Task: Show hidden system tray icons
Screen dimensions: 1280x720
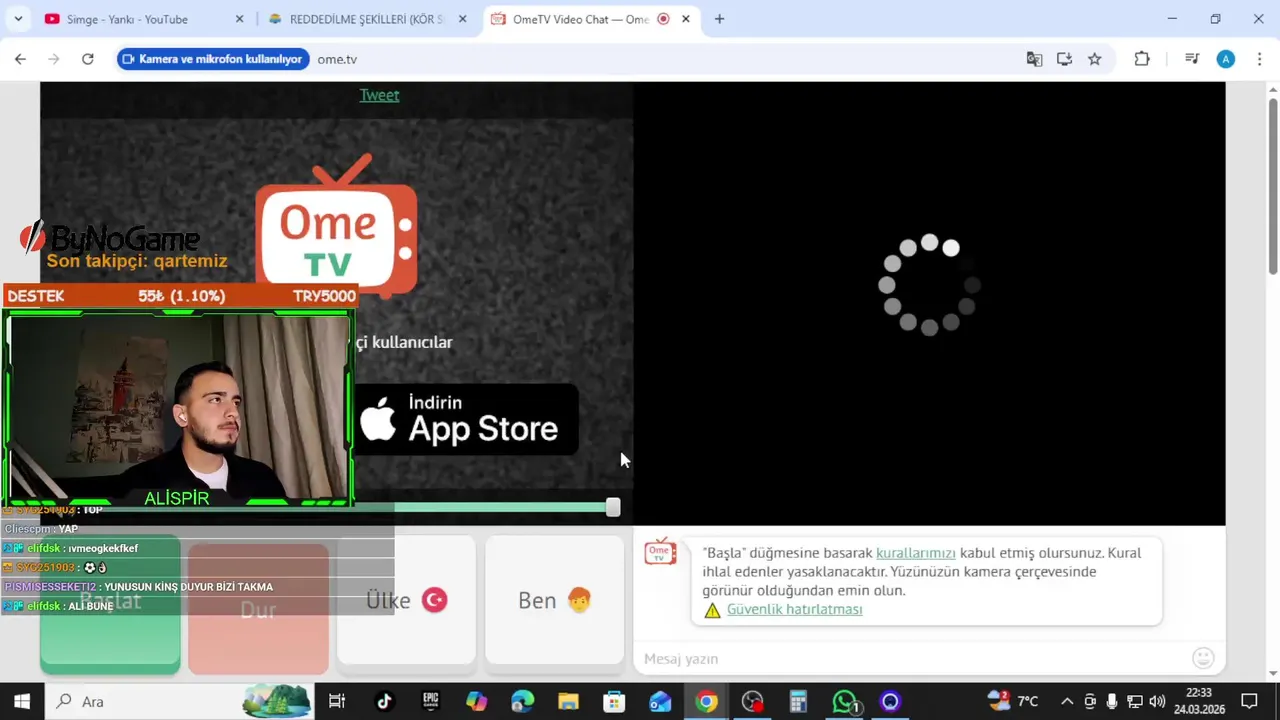Action: pyautogui.click(x=1067, y=701)
